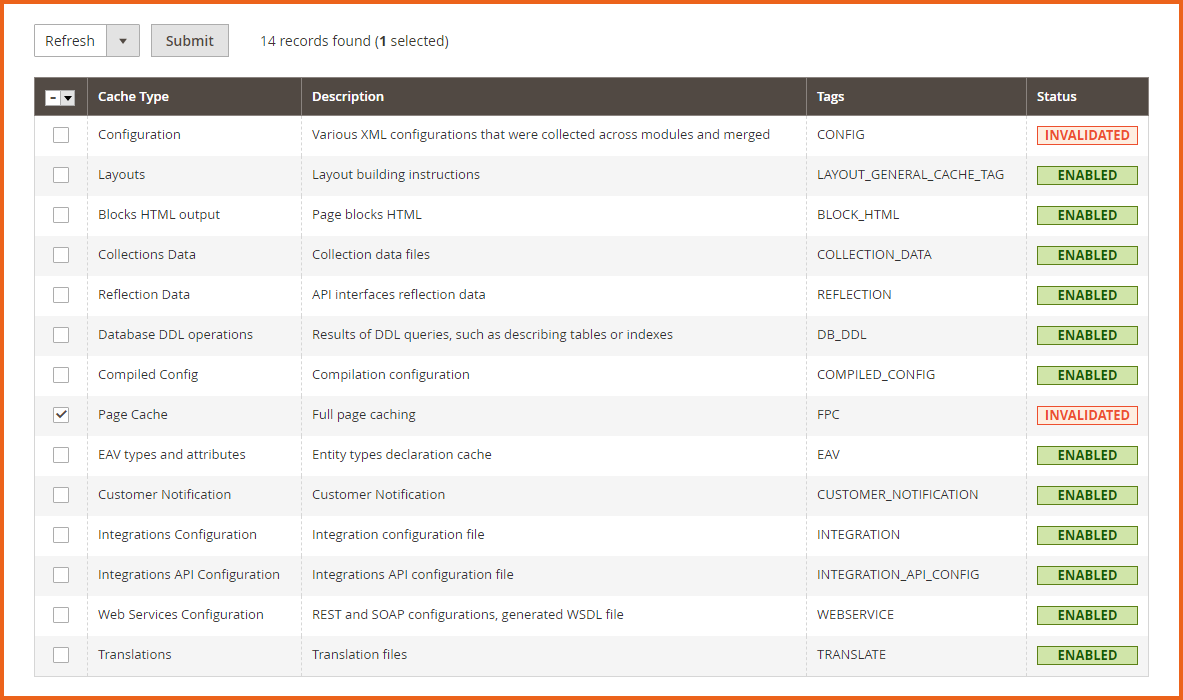The width and height of the screenshot is (1183, 700).
Task: Check the Translations row checkbox
Action: pos(61,654)
